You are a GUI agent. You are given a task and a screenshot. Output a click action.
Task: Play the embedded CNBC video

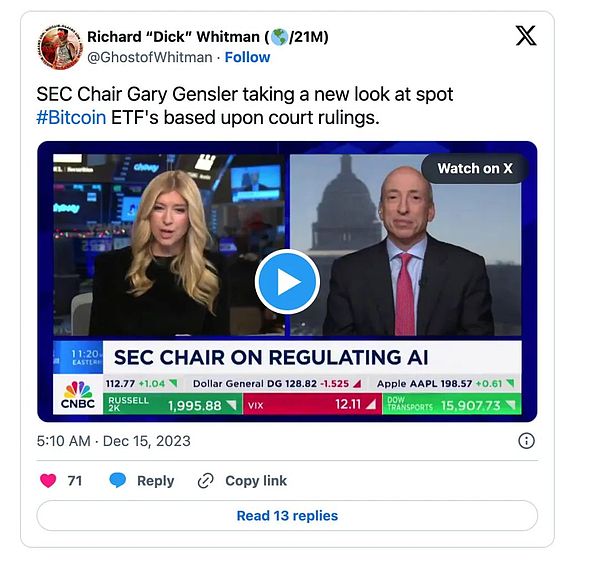coord(287,281)
